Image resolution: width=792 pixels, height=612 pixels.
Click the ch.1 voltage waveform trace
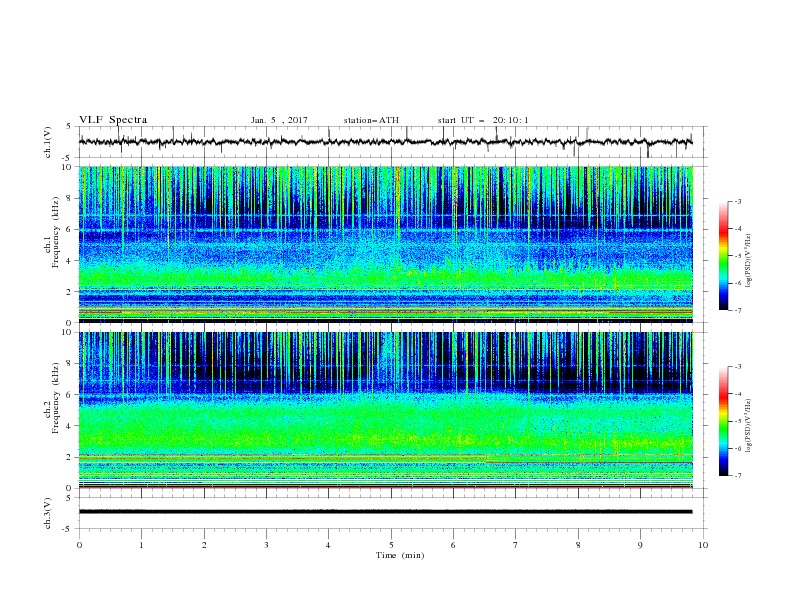385,142
